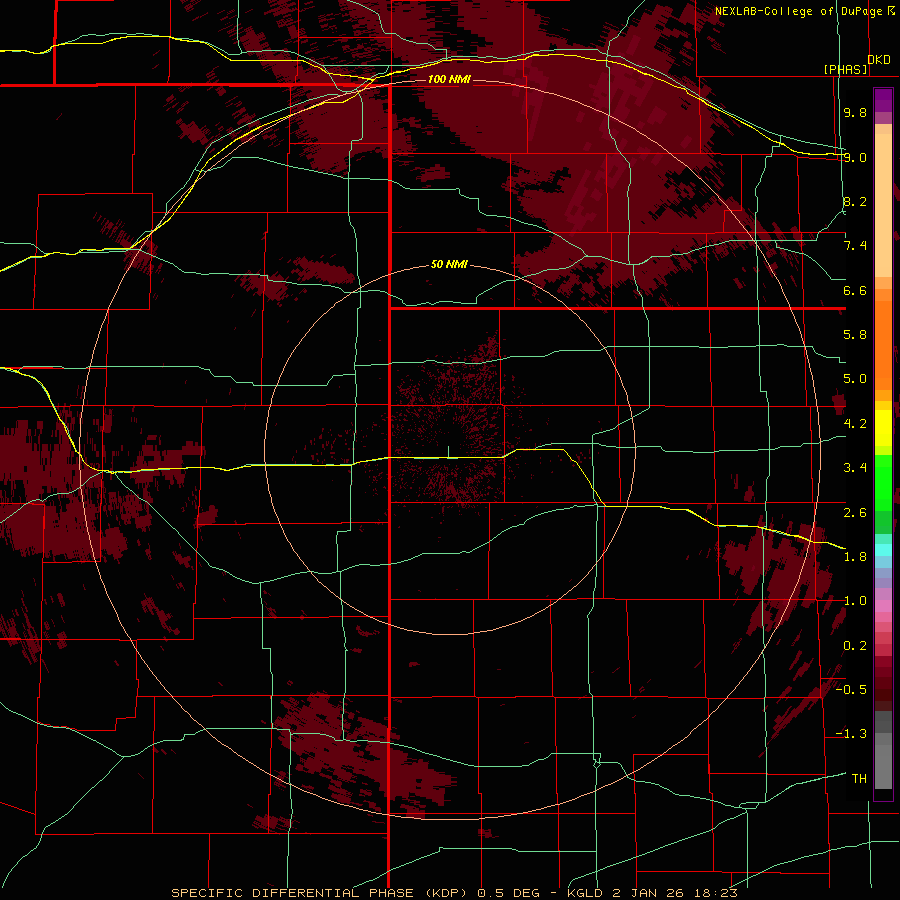Select the 6.6 scale label

[x=855, y=290]
